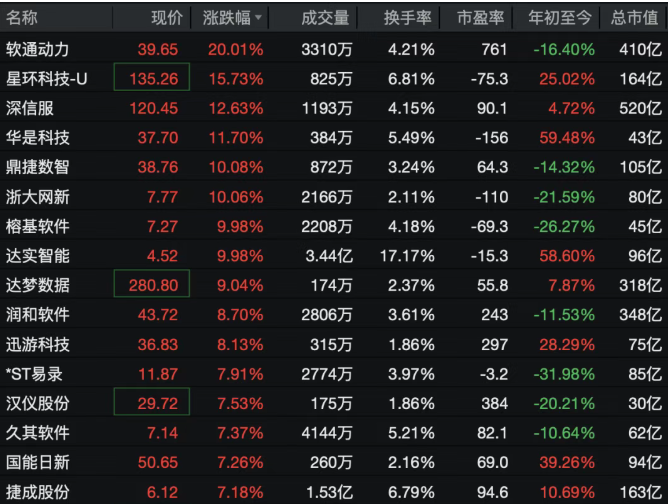Click the 名称 column header
This screenshot has height=504, width=668.
pos(22,18)
